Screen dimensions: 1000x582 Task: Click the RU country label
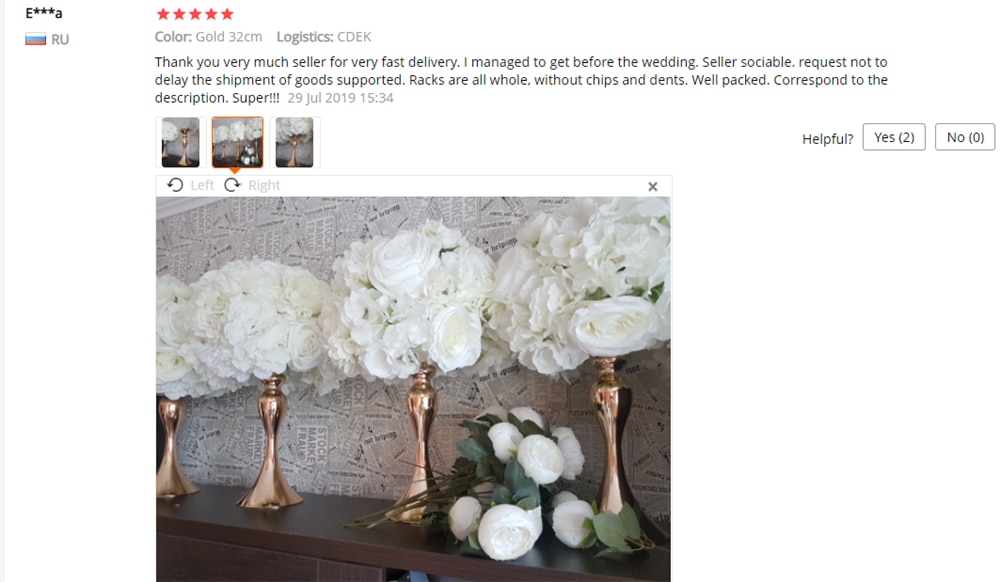60,40
